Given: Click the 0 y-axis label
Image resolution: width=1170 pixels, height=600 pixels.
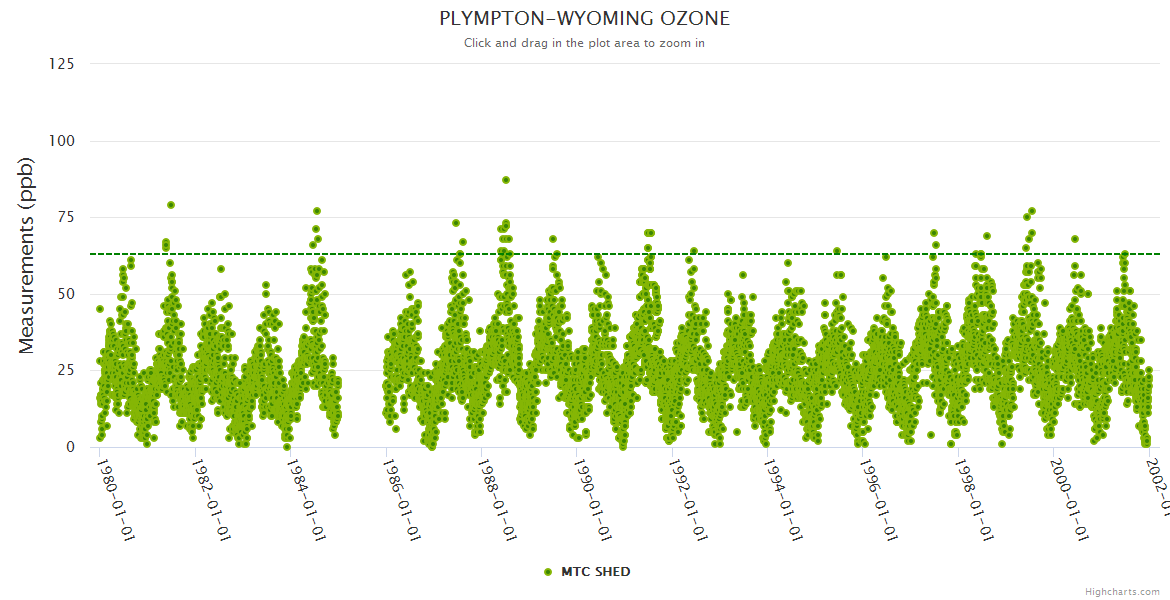Looking at the screenshot, I should pos(70,447).
